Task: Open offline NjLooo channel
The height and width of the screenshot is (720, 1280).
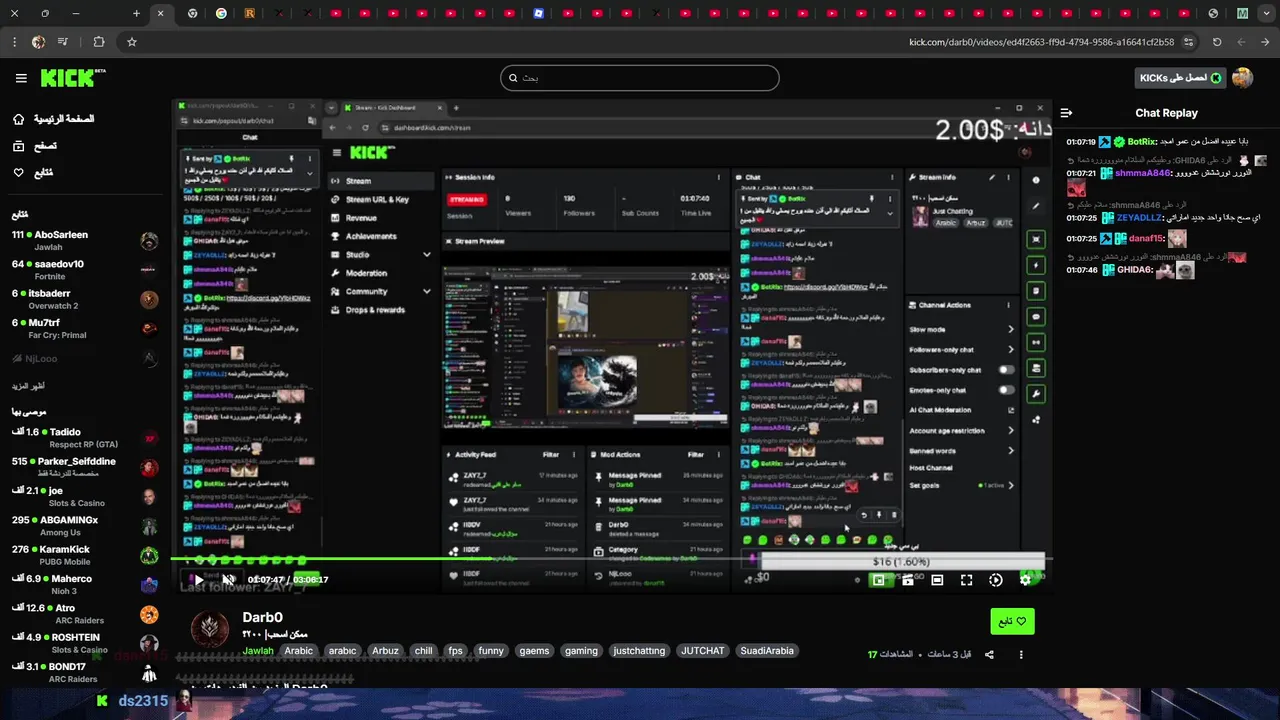Action: click(85, 358)
